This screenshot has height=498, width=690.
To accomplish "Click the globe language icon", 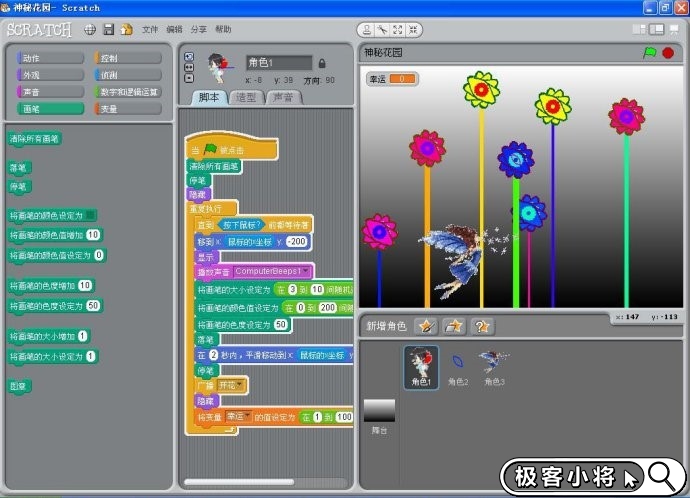I will click(91, 30).
